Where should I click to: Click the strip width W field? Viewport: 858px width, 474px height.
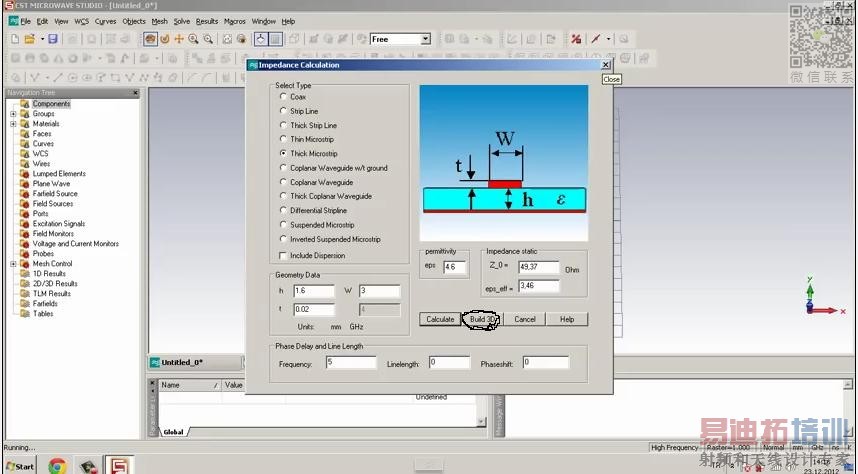click(380, 291)
